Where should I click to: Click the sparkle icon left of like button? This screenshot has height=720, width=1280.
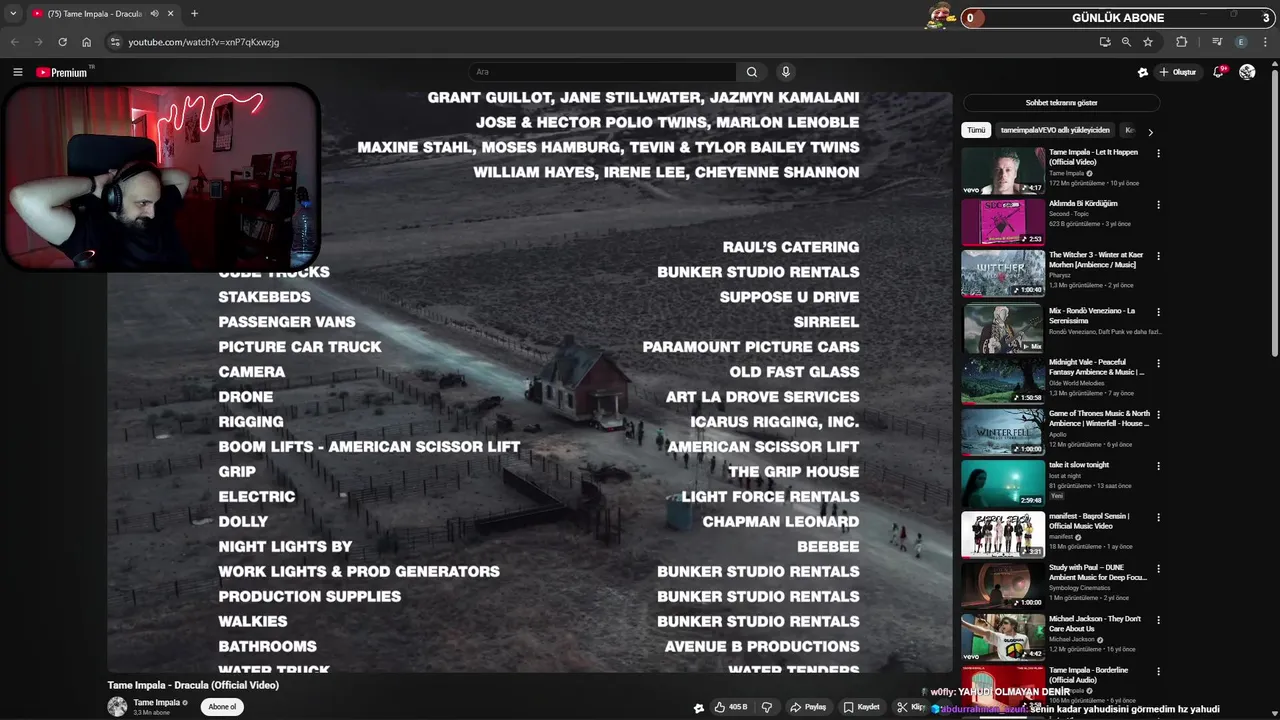(699, 707)
